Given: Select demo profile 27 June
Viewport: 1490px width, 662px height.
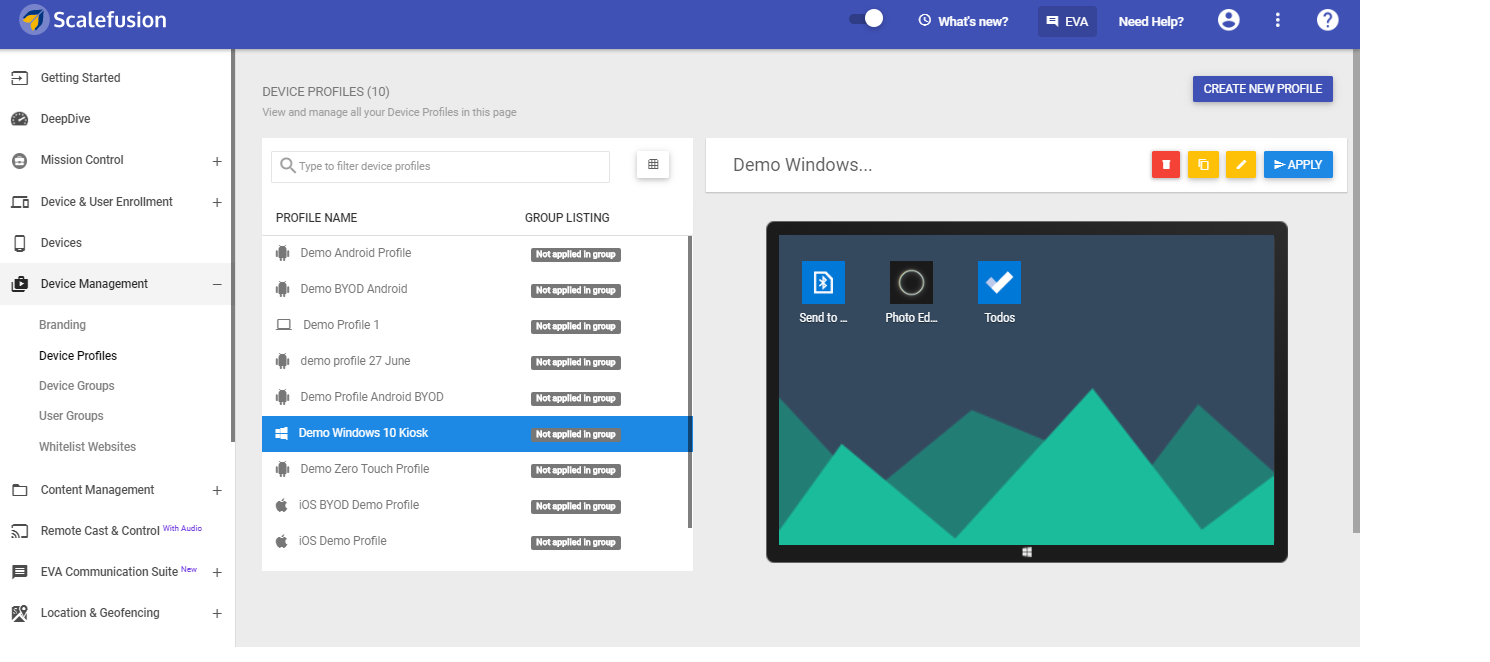Looking at the screenshot, I should [475, 362].
